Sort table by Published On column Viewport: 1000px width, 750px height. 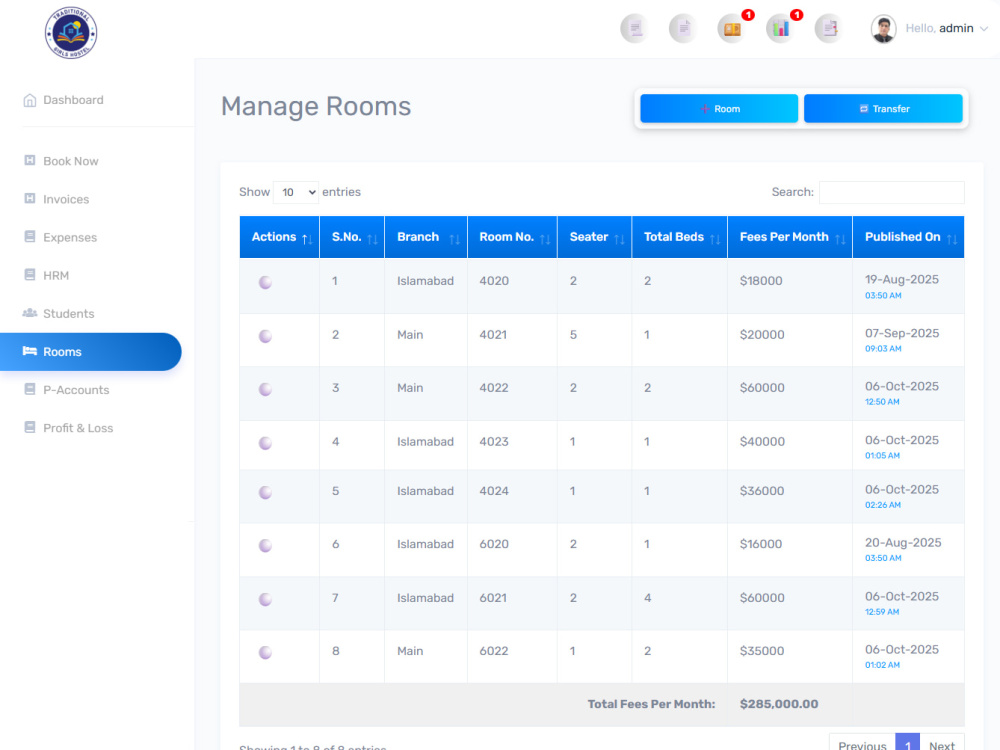(x=909, y=237)
